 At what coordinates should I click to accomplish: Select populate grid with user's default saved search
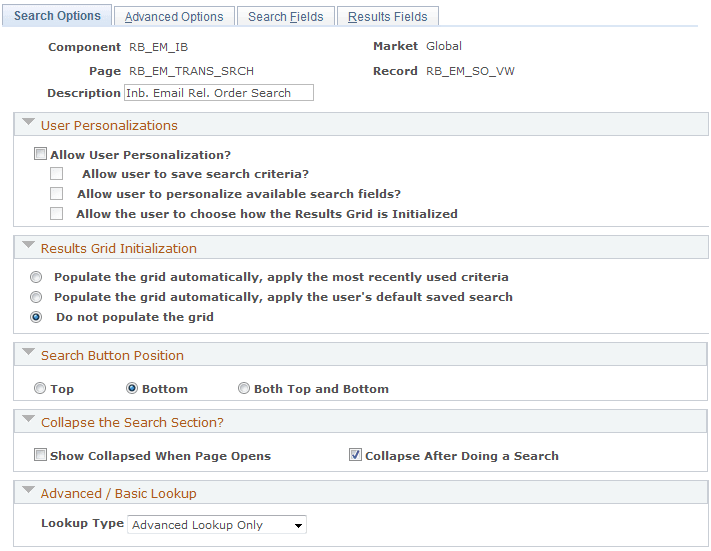[36, 297]
